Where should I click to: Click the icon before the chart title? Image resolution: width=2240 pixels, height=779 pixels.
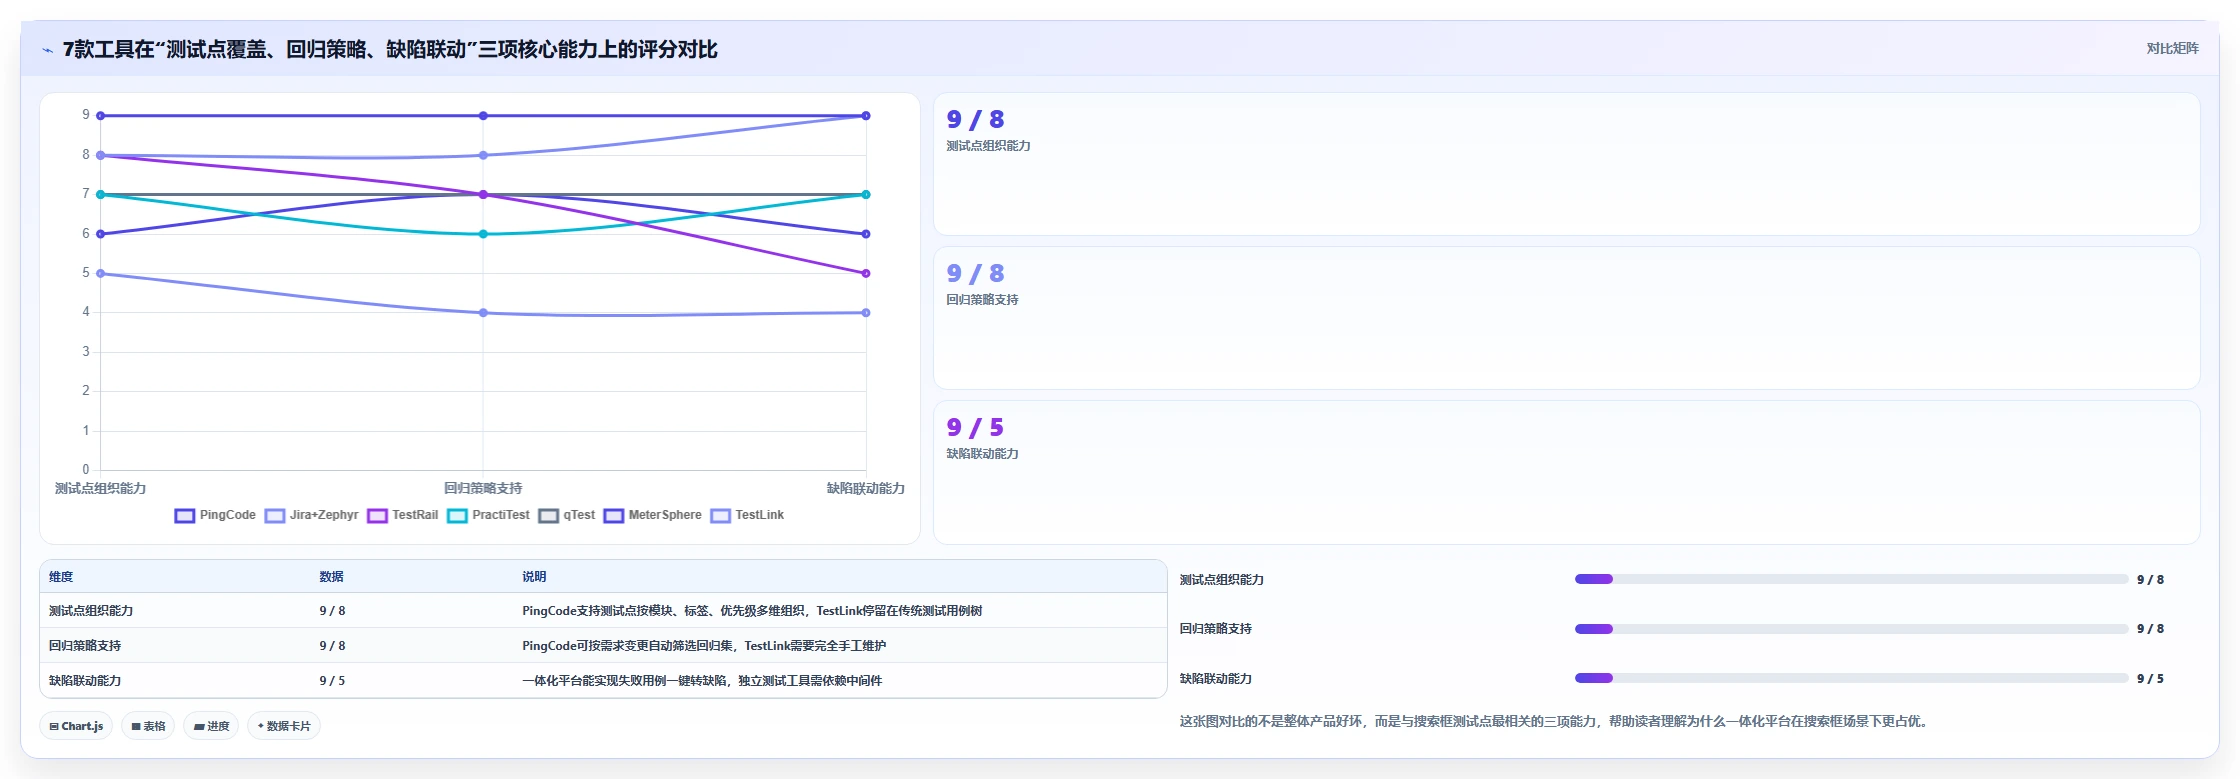pyautogui.click(x=47, y=50)
